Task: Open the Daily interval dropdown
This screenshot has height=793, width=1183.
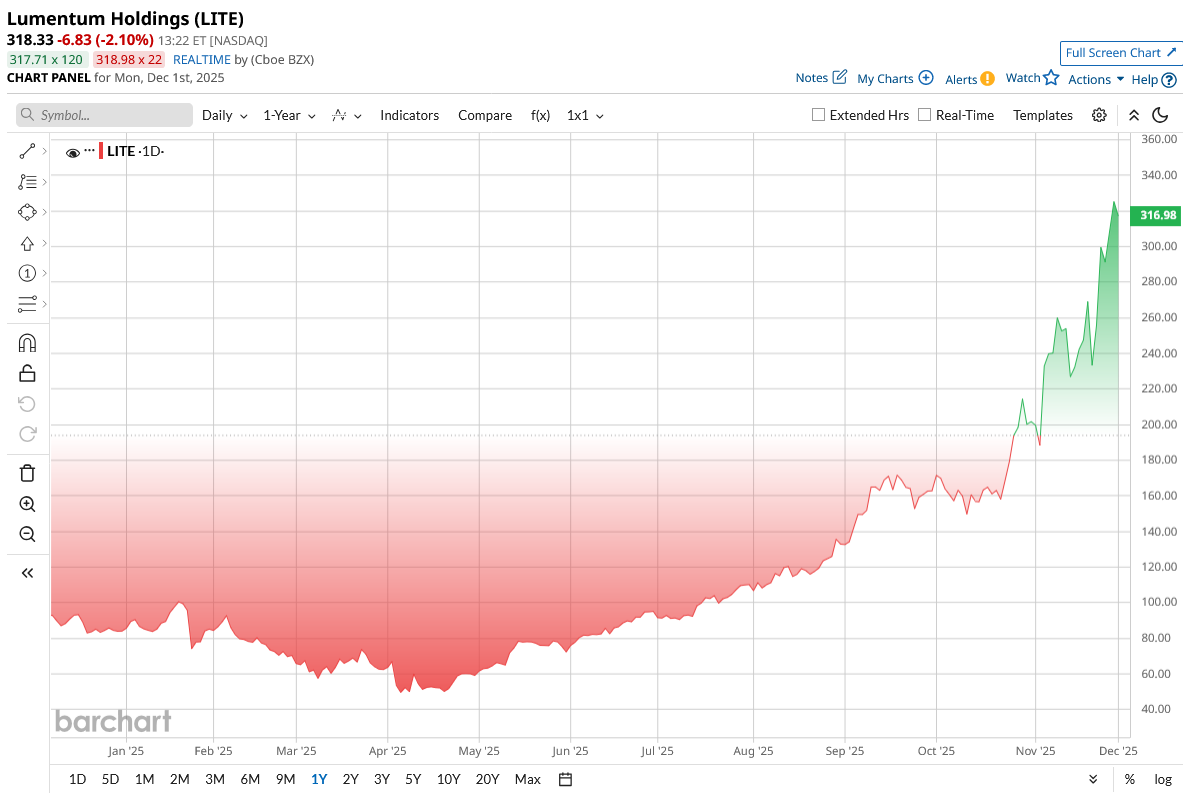Action: [225, 115]
